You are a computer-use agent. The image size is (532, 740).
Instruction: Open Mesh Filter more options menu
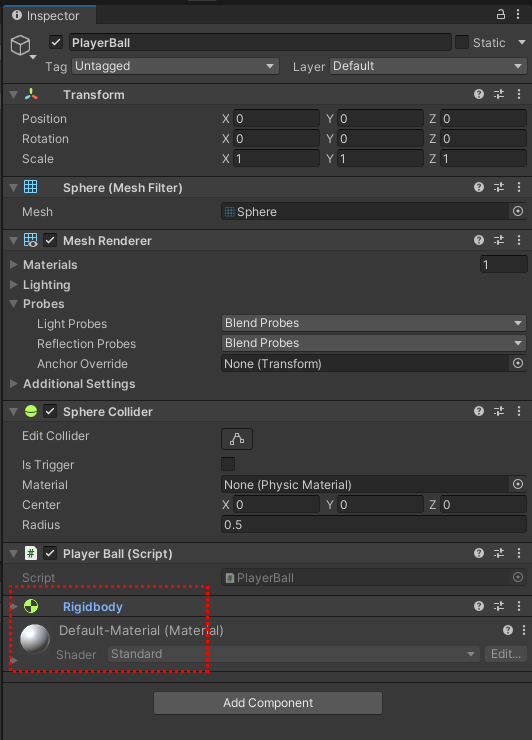519,187
